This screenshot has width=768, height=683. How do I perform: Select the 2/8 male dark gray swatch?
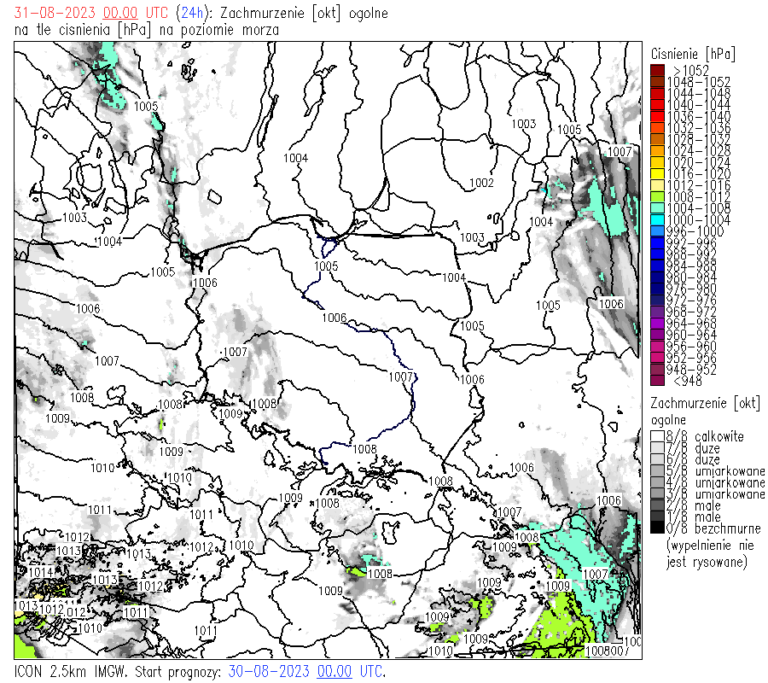tap(657, 505)
